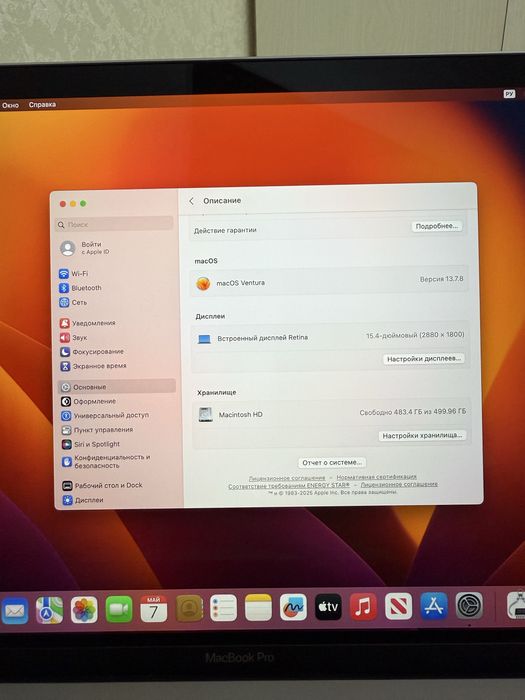525x700 pixels.
Task: Open Нормативная сертификация link
Action: 376,477
